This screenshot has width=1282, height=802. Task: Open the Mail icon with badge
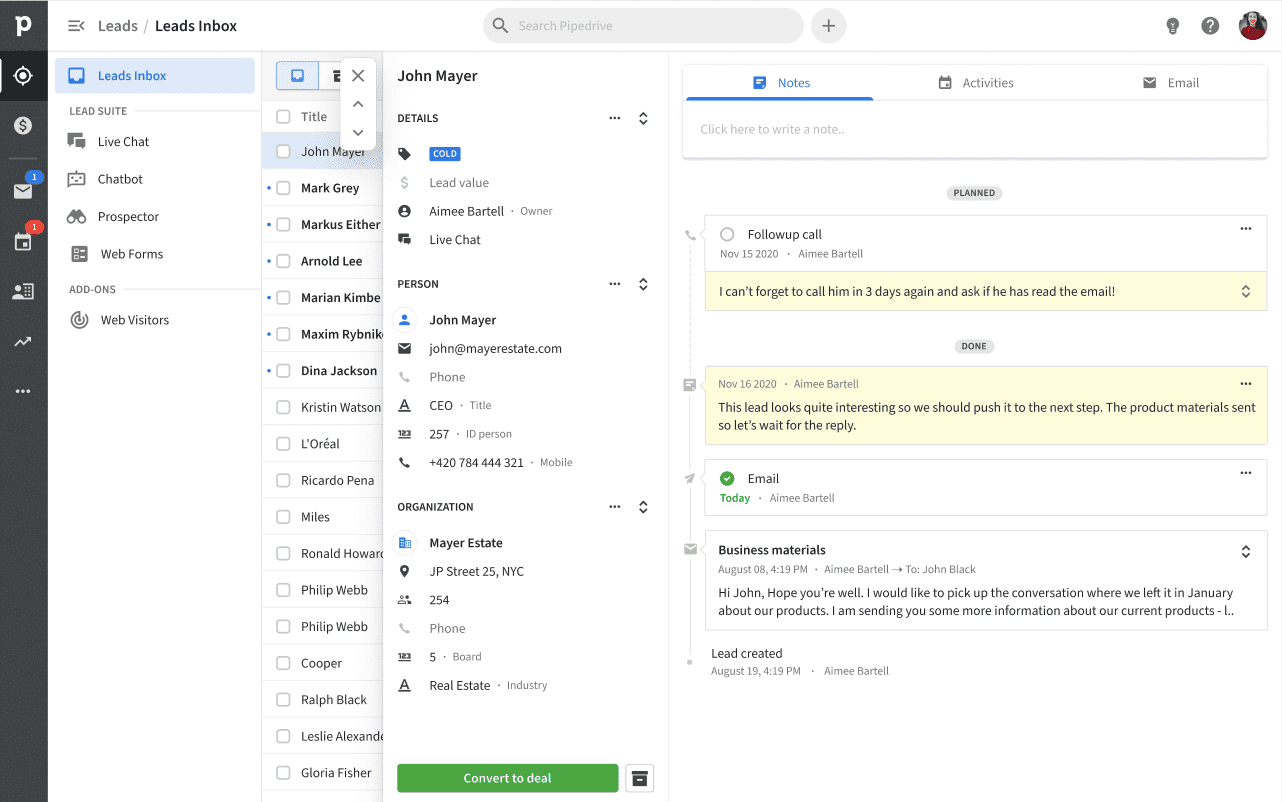point(23,191)
